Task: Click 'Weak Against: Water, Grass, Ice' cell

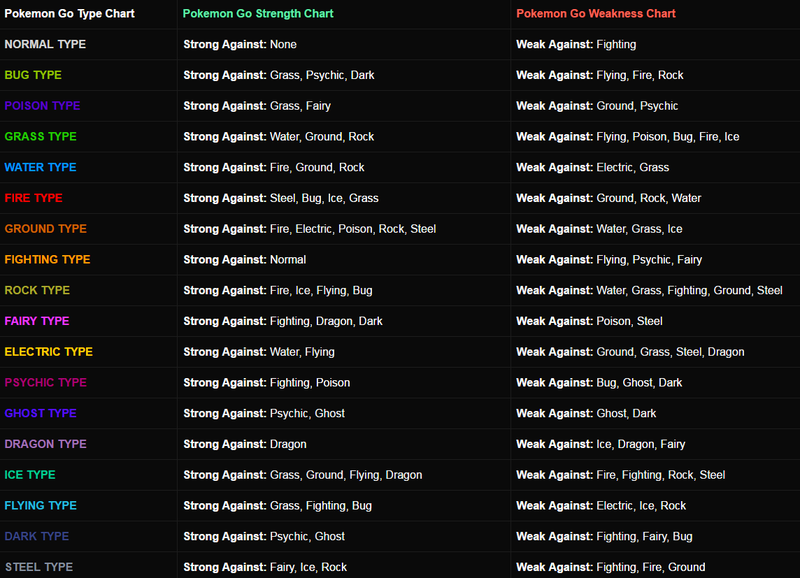Action: pyautogui.click(x=599, y=229)
